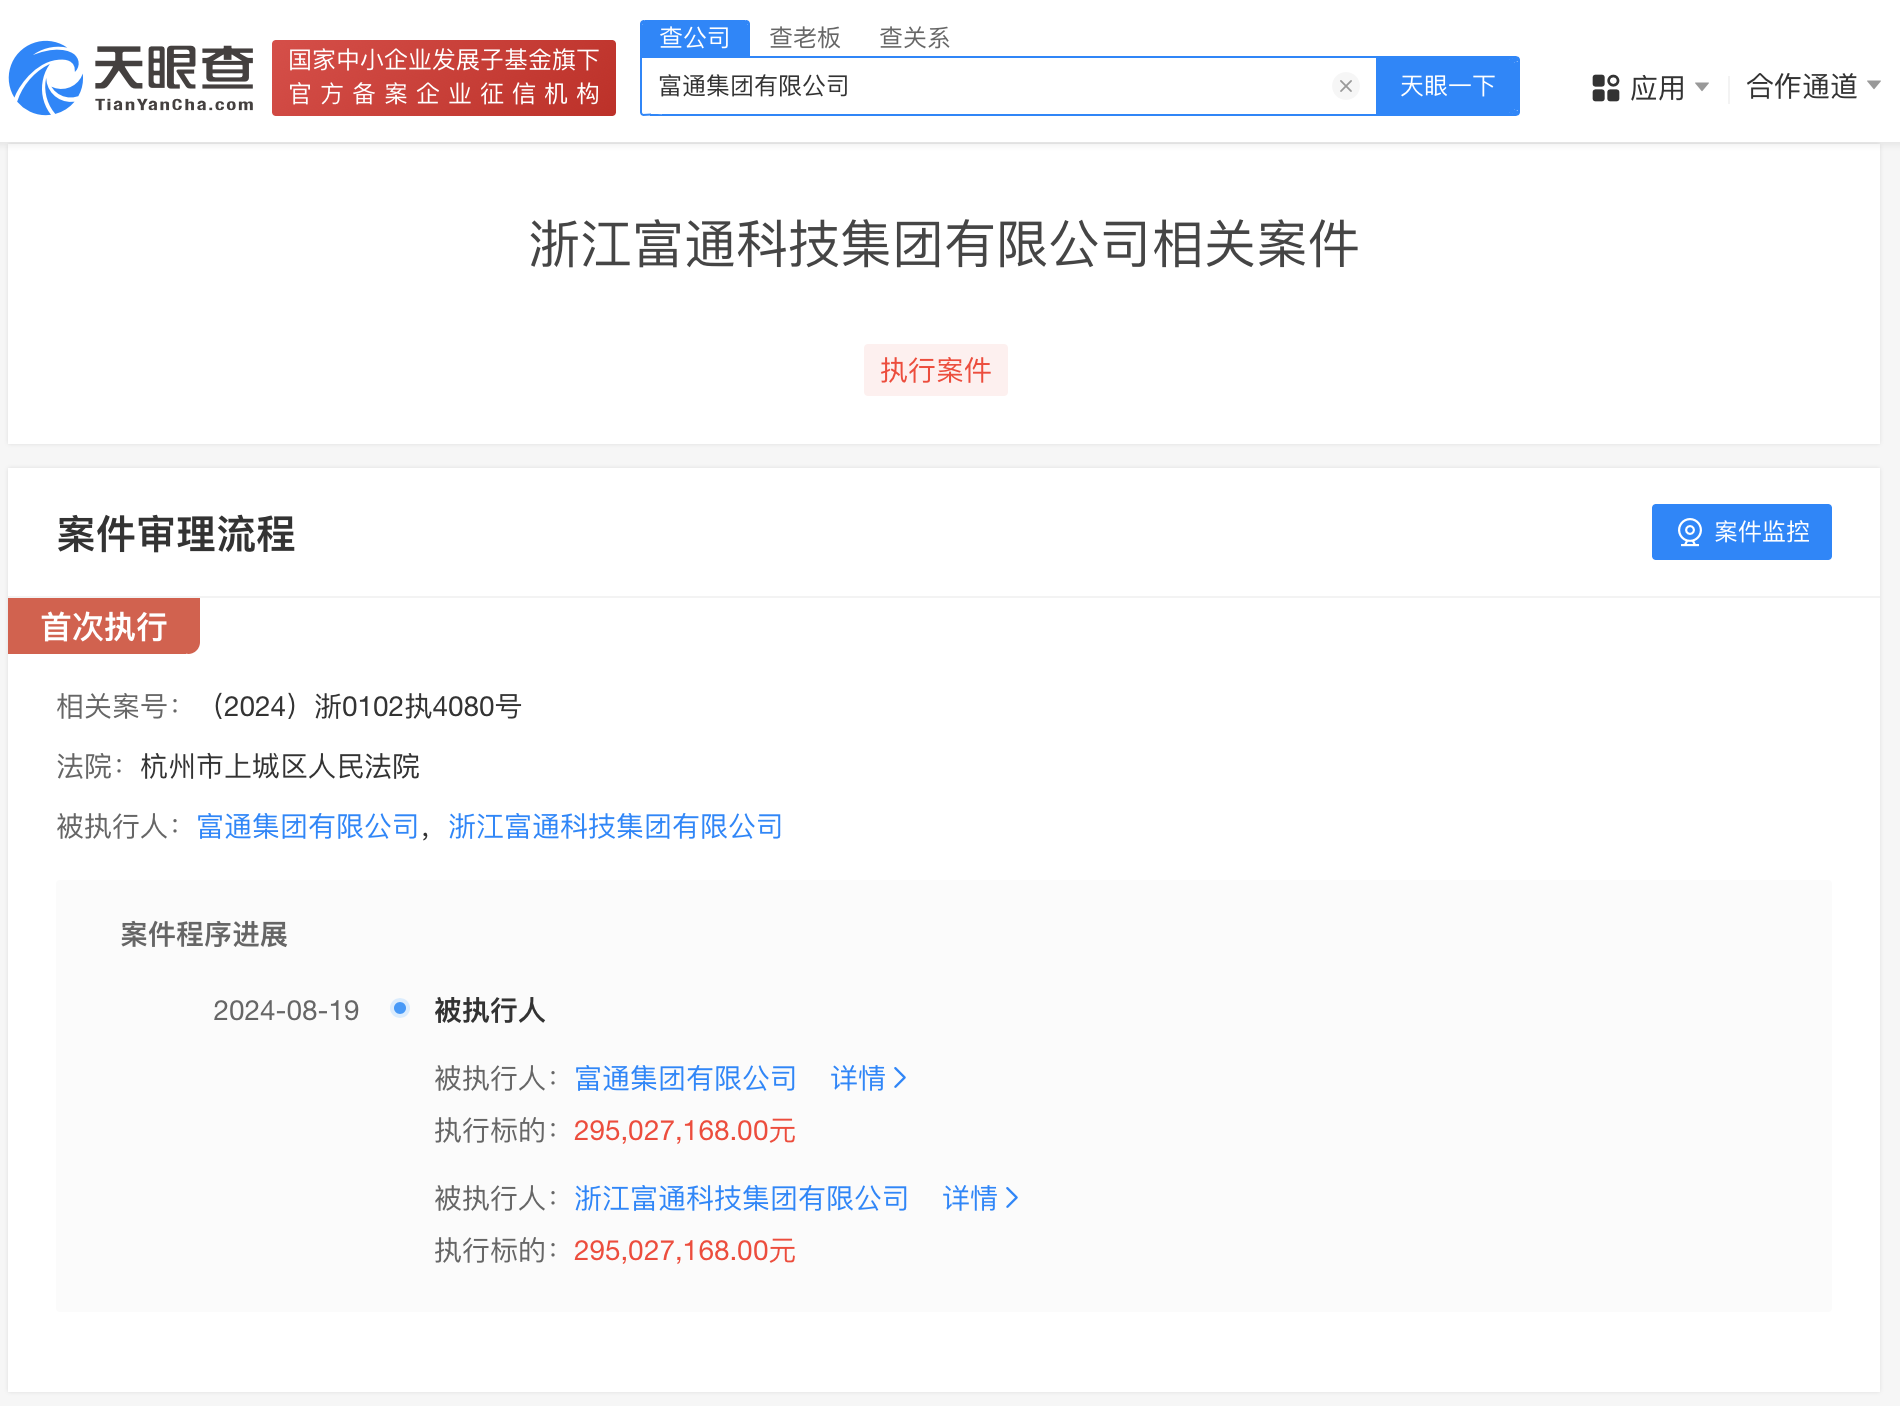Clear the search text with the × icon
Viewport: 1900px width, 1406px height.
[1345, 86]
